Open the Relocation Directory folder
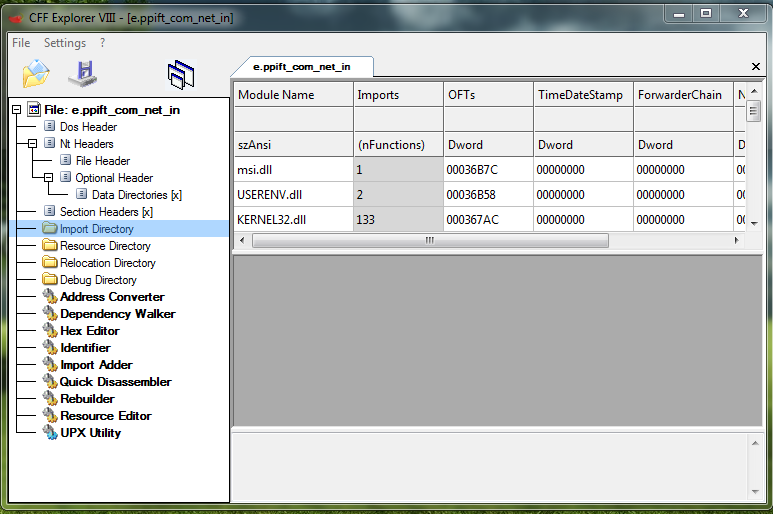Screen dimensions: 773x514 pyautogui.click(x=107, y=263)
